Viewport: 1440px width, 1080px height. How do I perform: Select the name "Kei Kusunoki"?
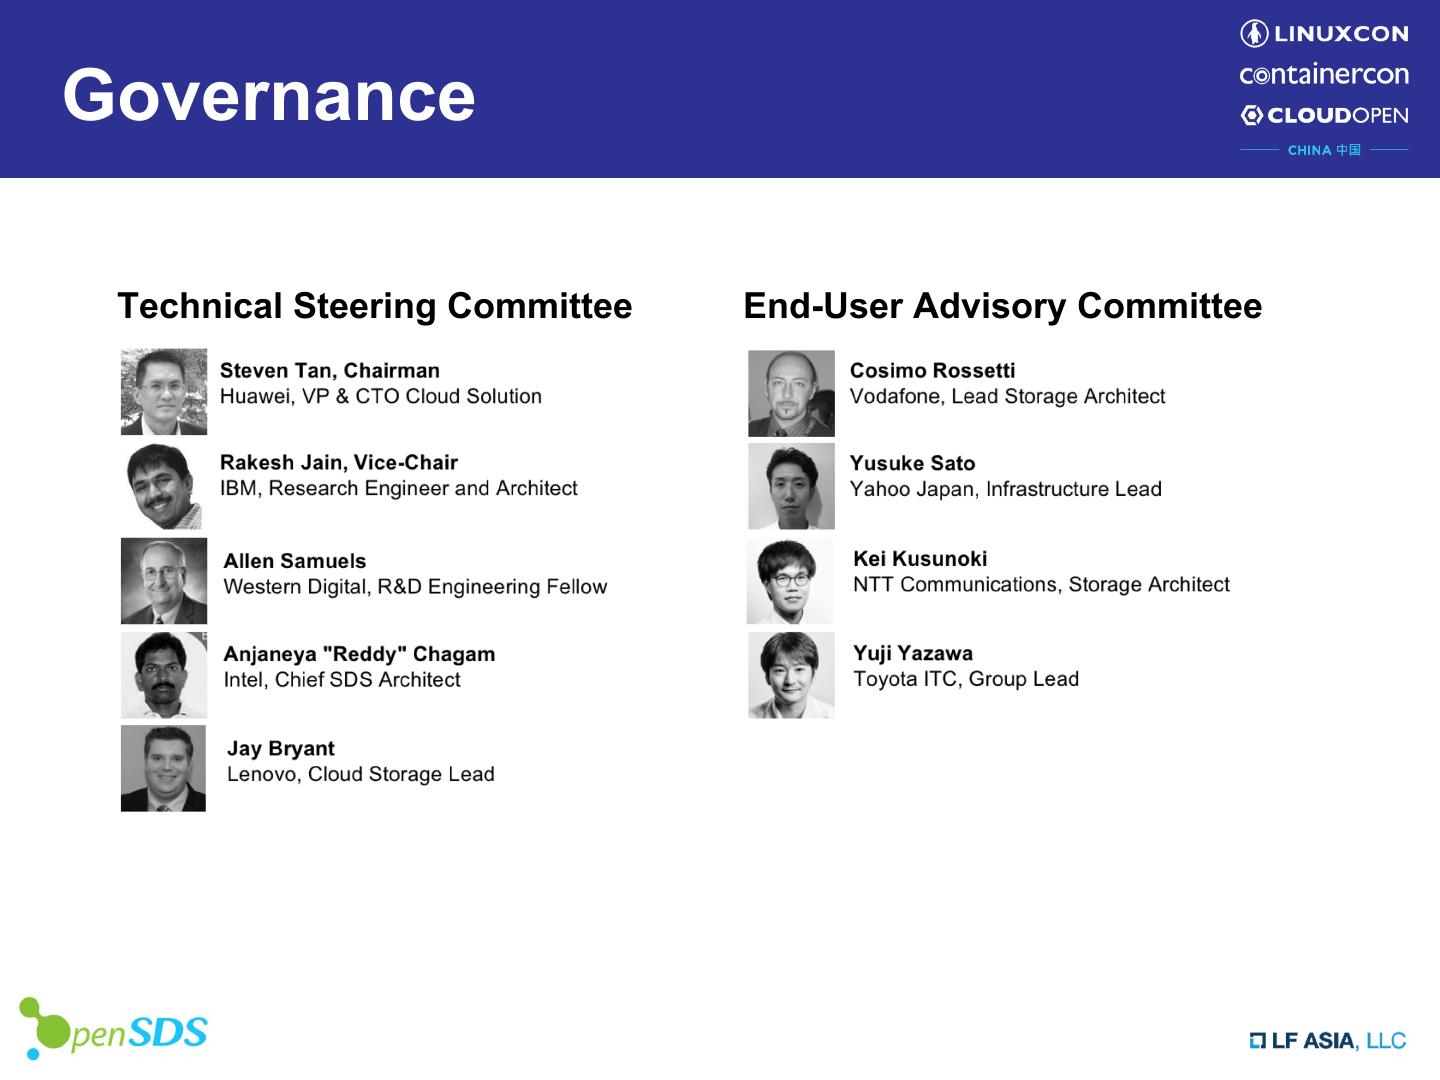click(x=920, y=559)
